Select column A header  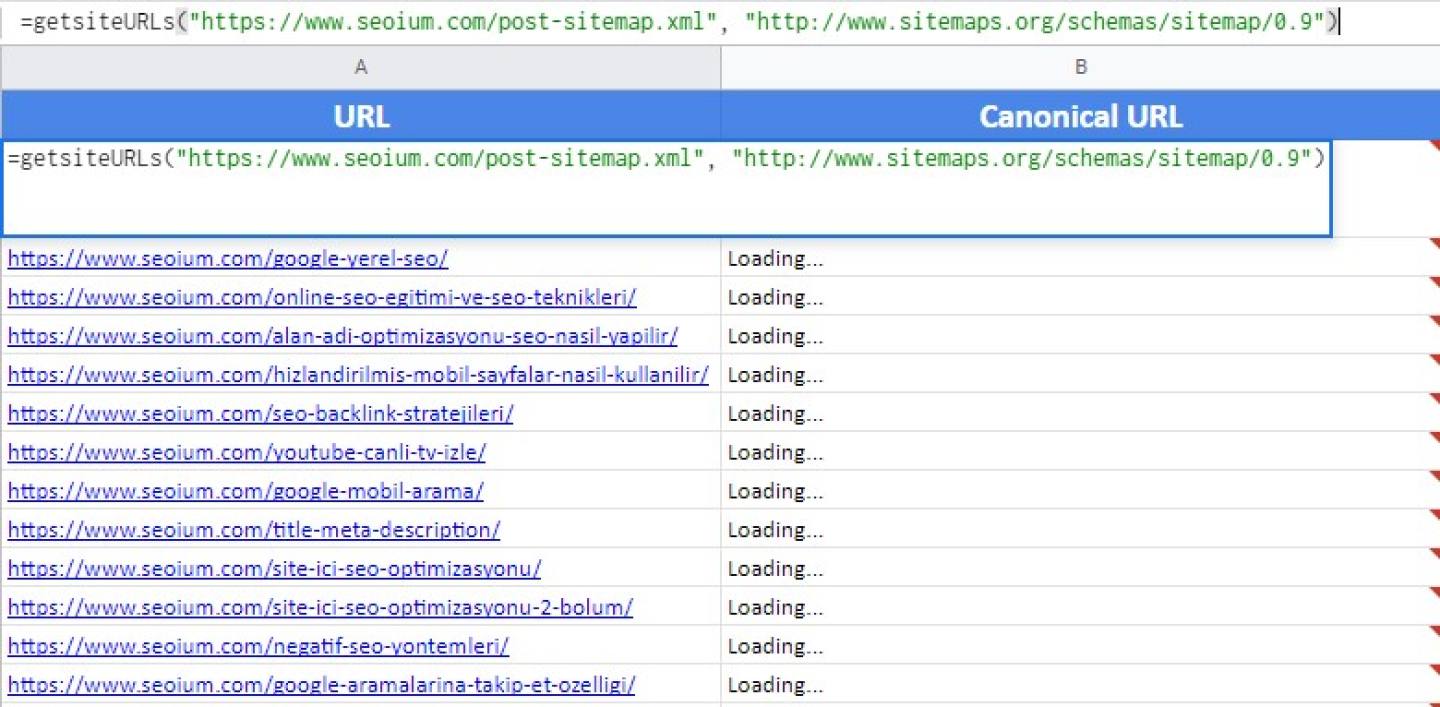coord(361,67)
